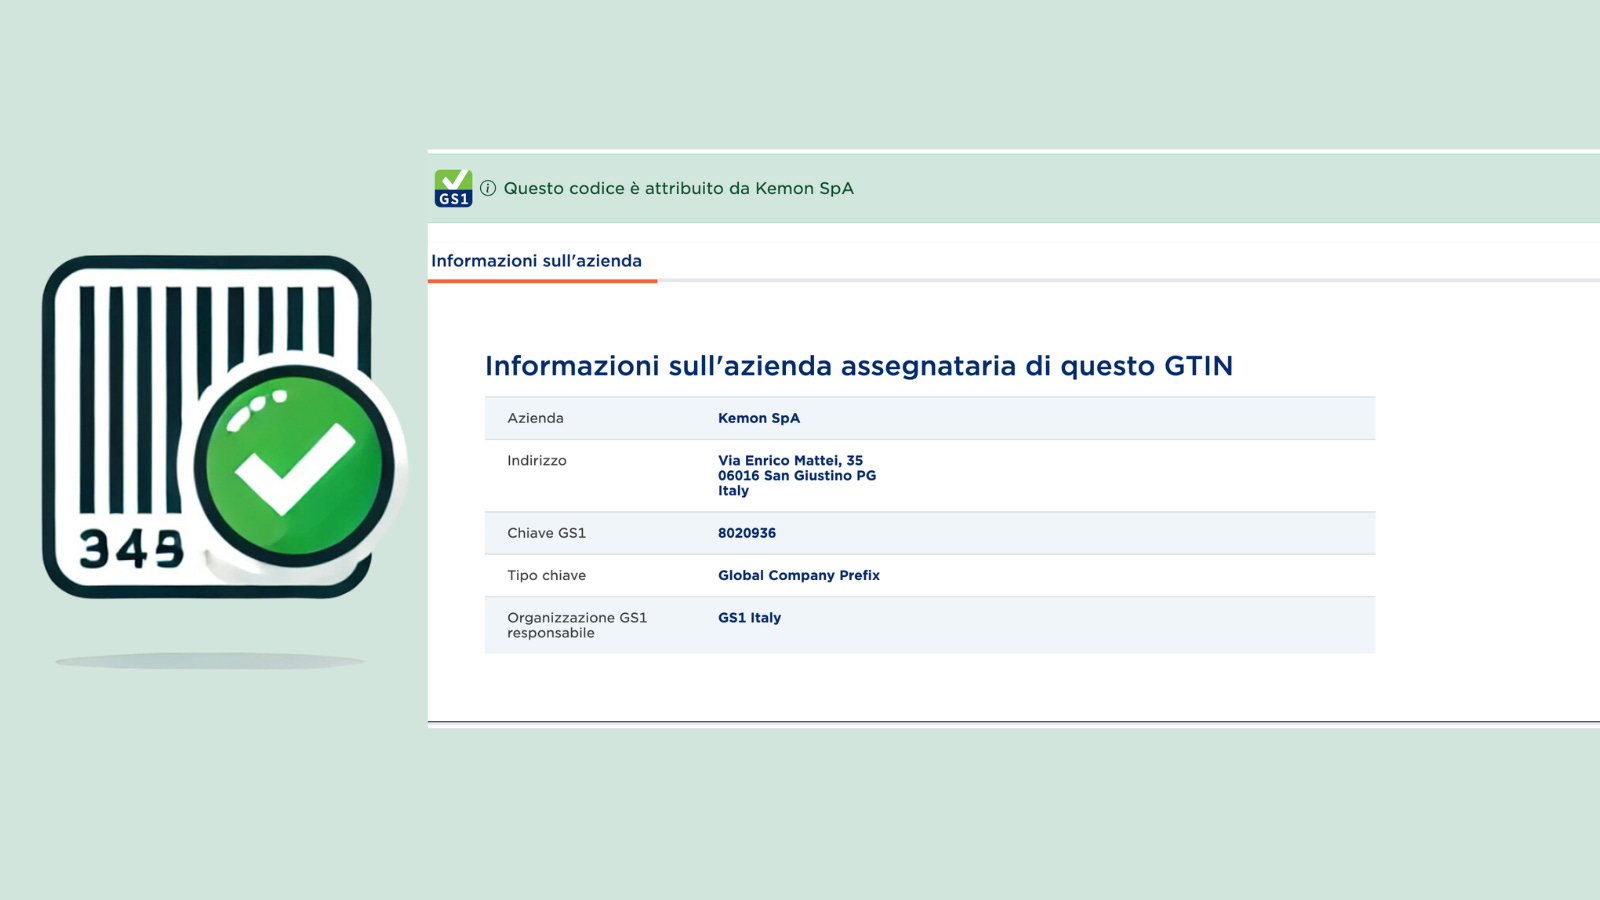The image size is (1600, 900).
Task: Click the 'Indirizzo' row label
Action: pyautogui.click(x=537, y=461)
